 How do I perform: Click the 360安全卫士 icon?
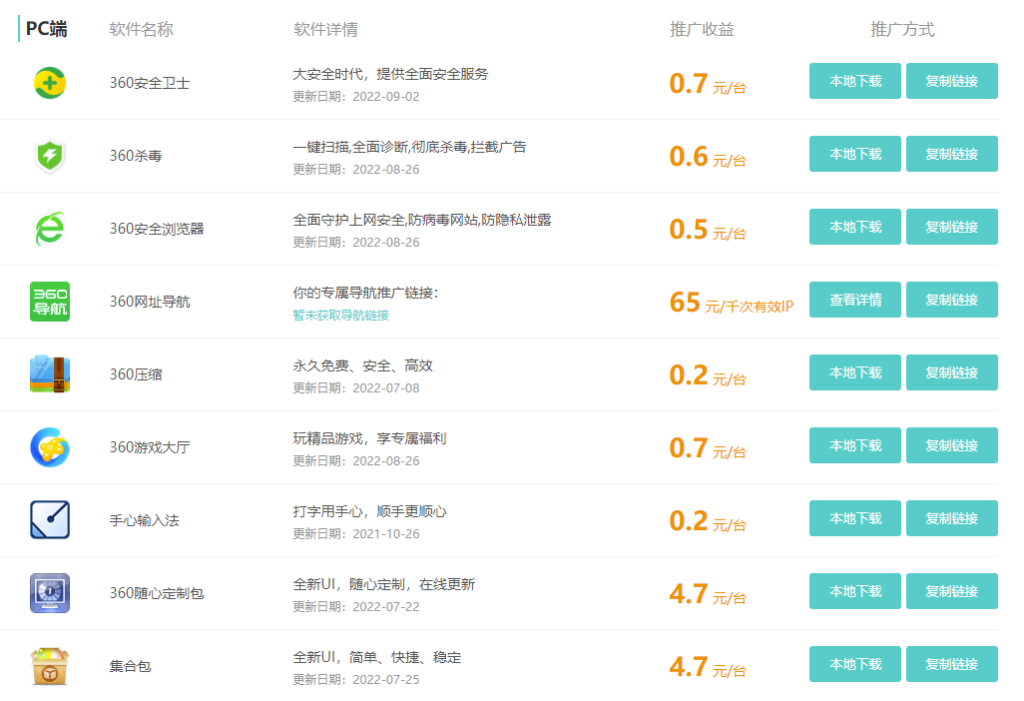tap(50, 83)
